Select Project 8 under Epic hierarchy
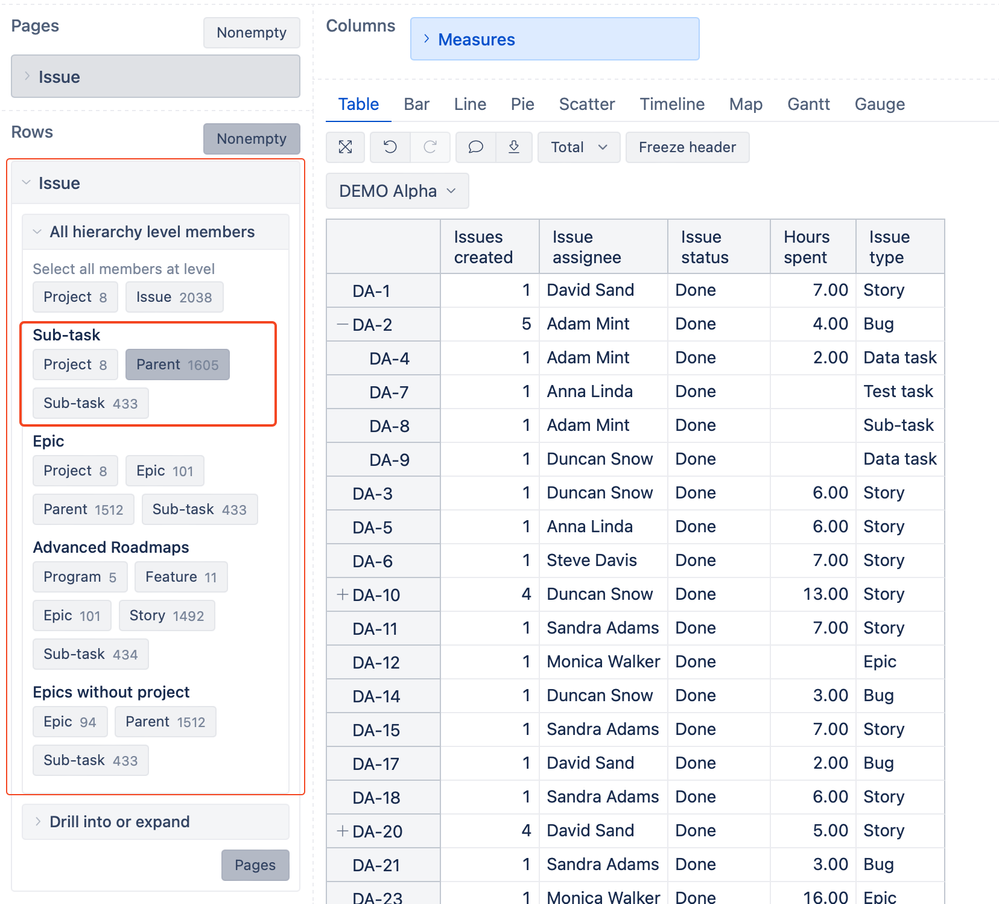The height and width of the screenshot is (904, 999). (75, 471)
